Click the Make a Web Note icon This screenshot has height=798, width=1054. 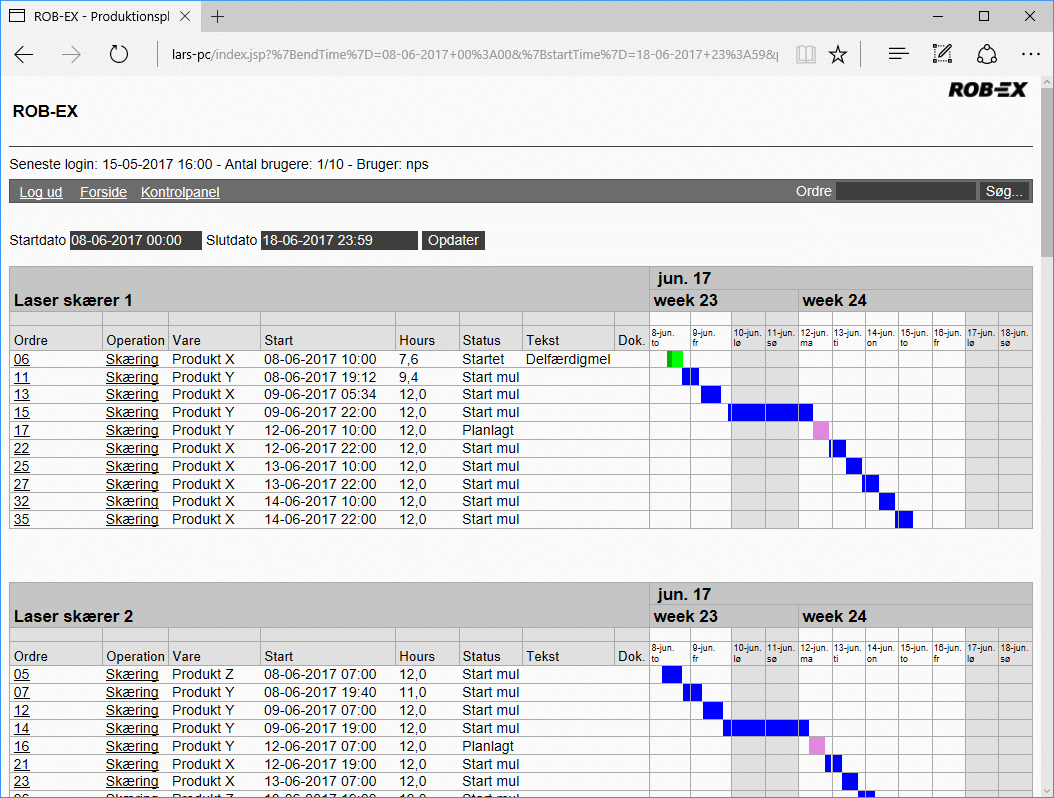point(942,55)
